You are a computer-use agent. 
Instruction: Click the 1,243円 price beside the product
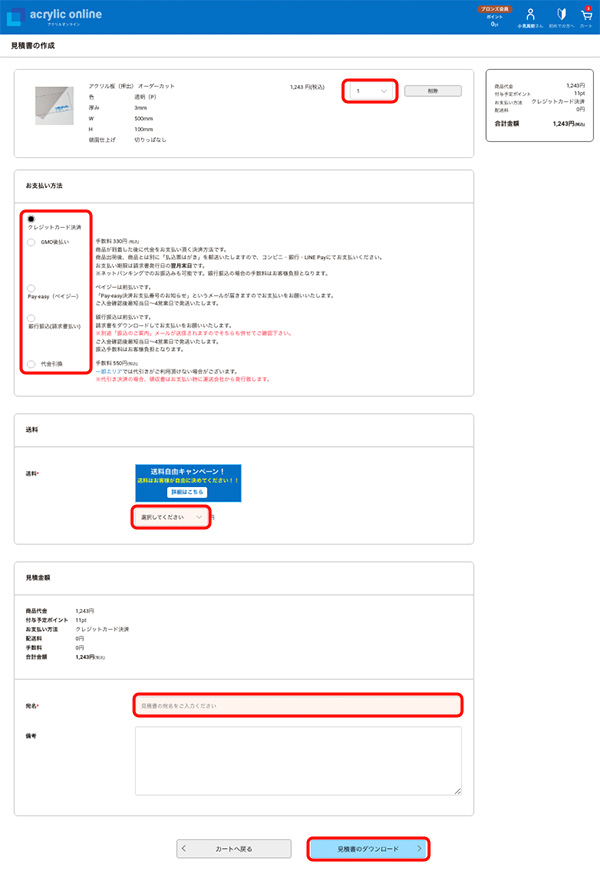pyautogui.click(x=307, y=87)
